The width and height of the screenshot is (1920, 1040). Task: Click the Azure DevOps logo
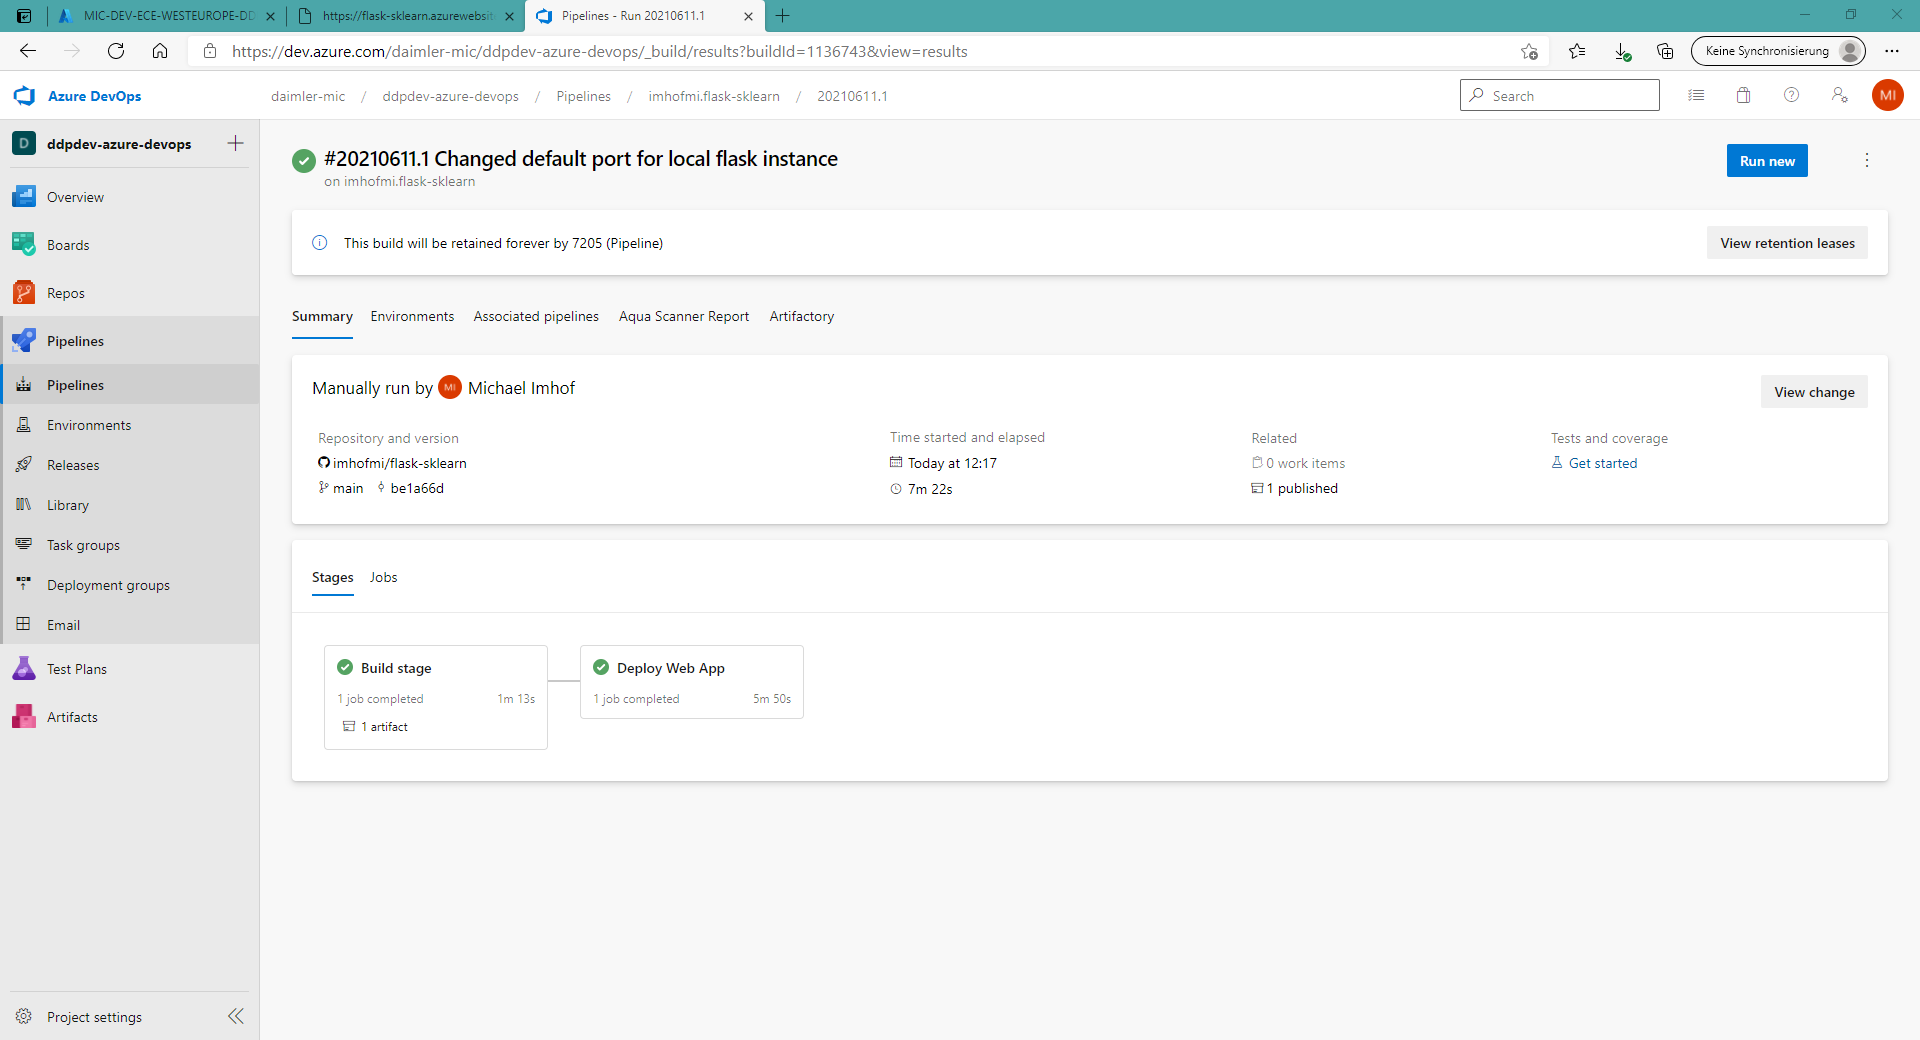click(x=24, y=96)
